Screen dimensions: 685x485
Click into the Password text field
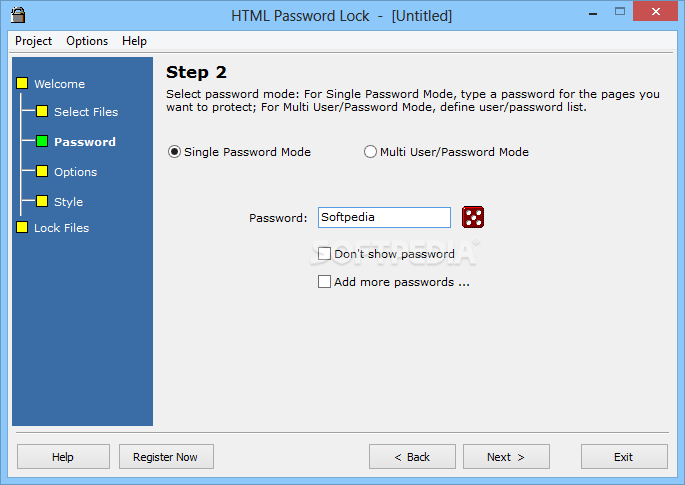(384, 217)
